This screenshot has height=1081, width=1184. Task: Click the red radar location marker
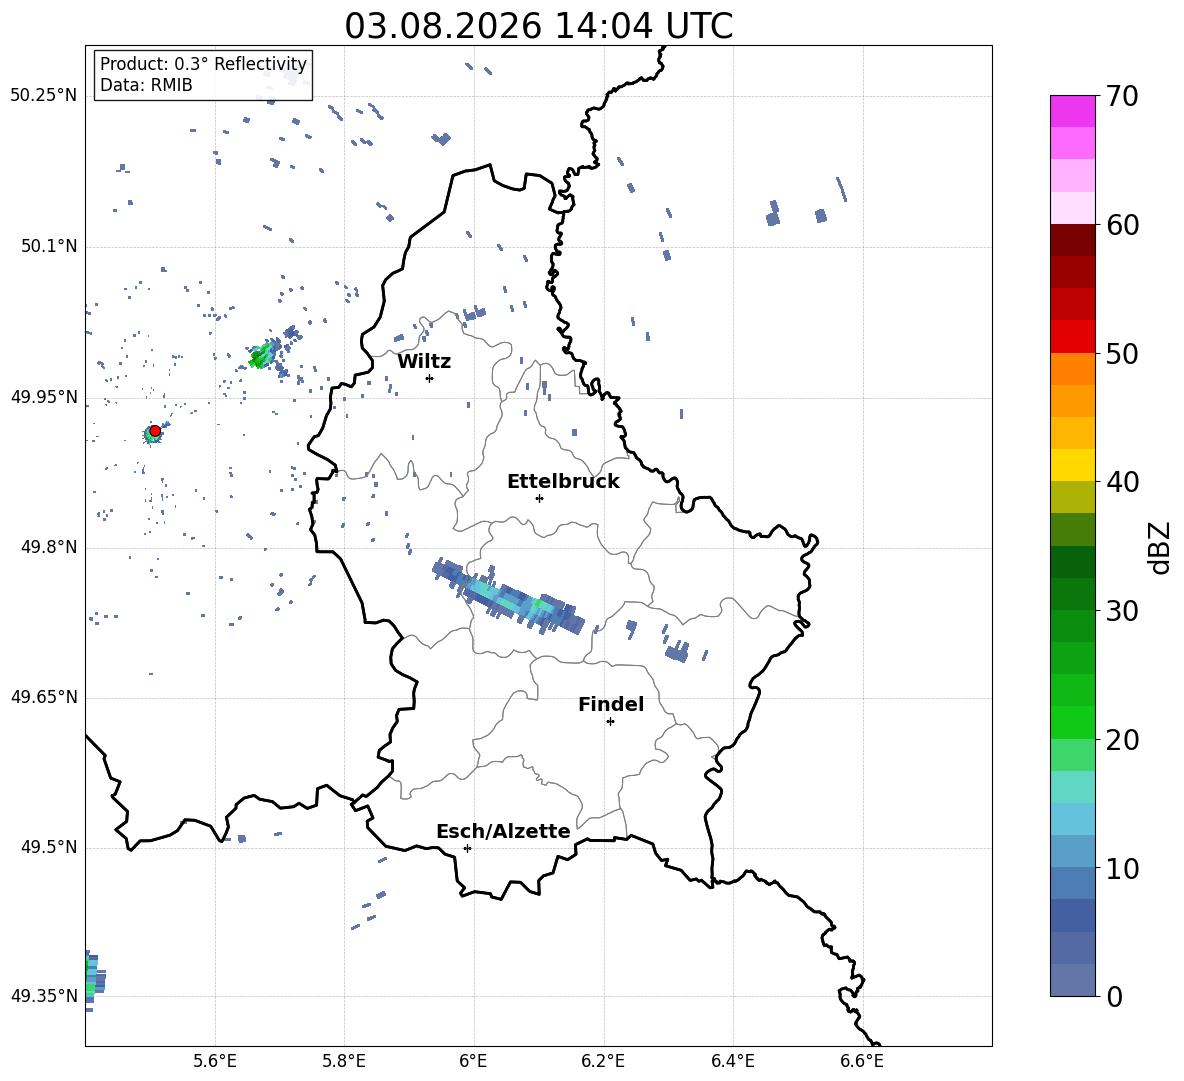pos(155,431)
